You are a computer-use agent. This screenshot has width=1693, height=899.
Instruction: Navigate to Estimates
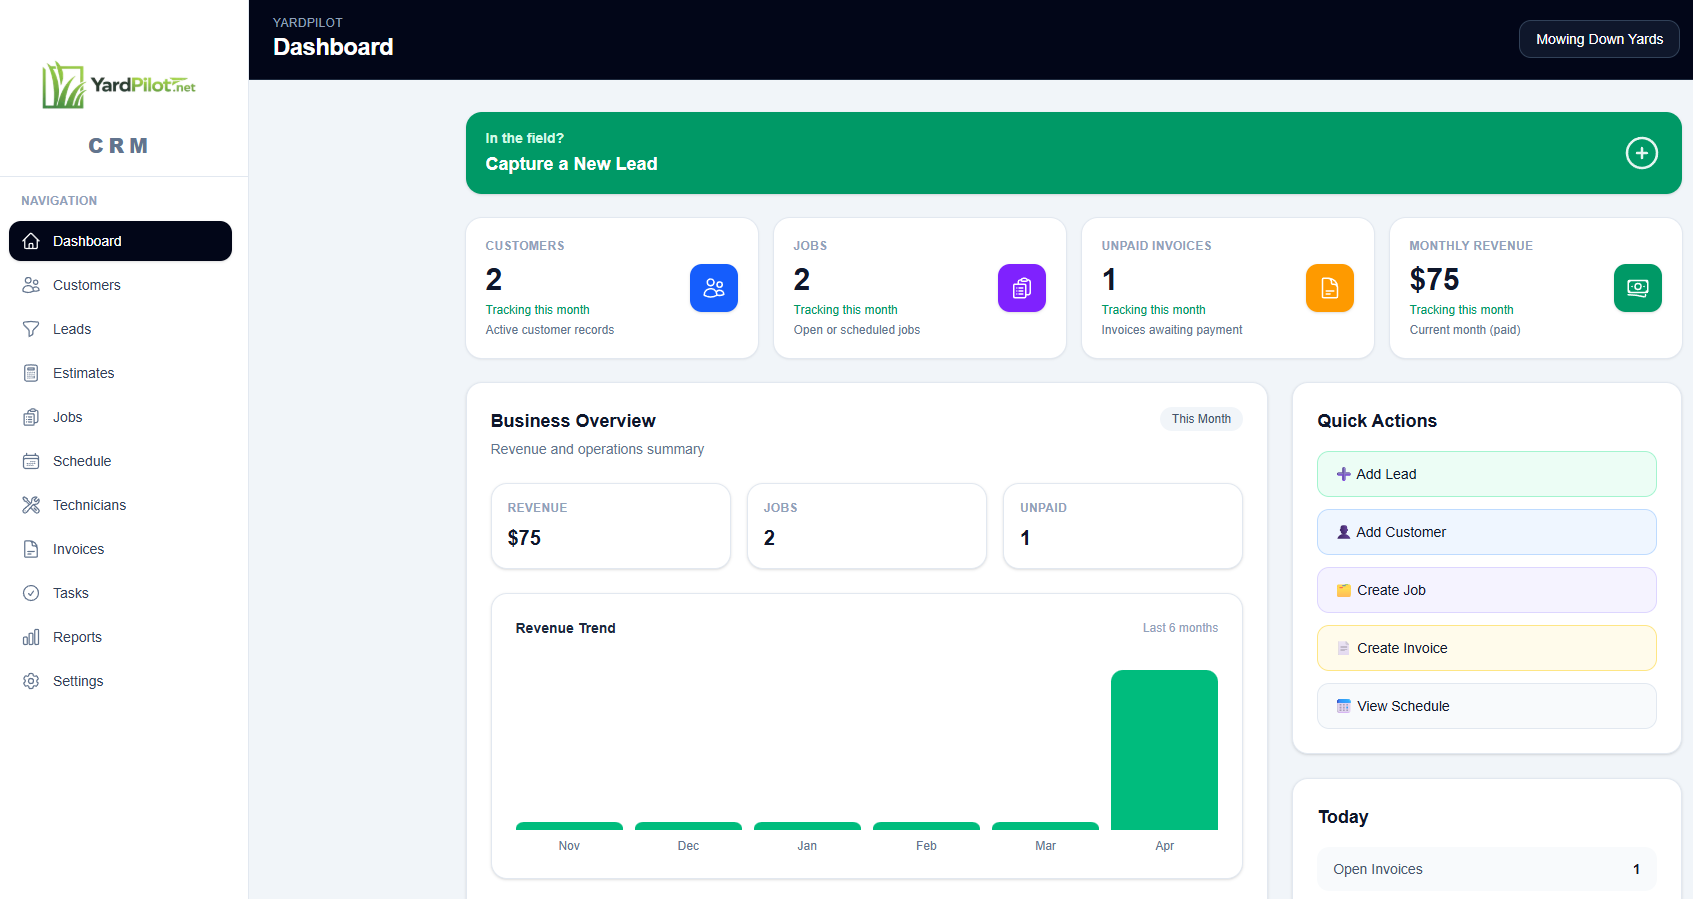pos(120,373)
